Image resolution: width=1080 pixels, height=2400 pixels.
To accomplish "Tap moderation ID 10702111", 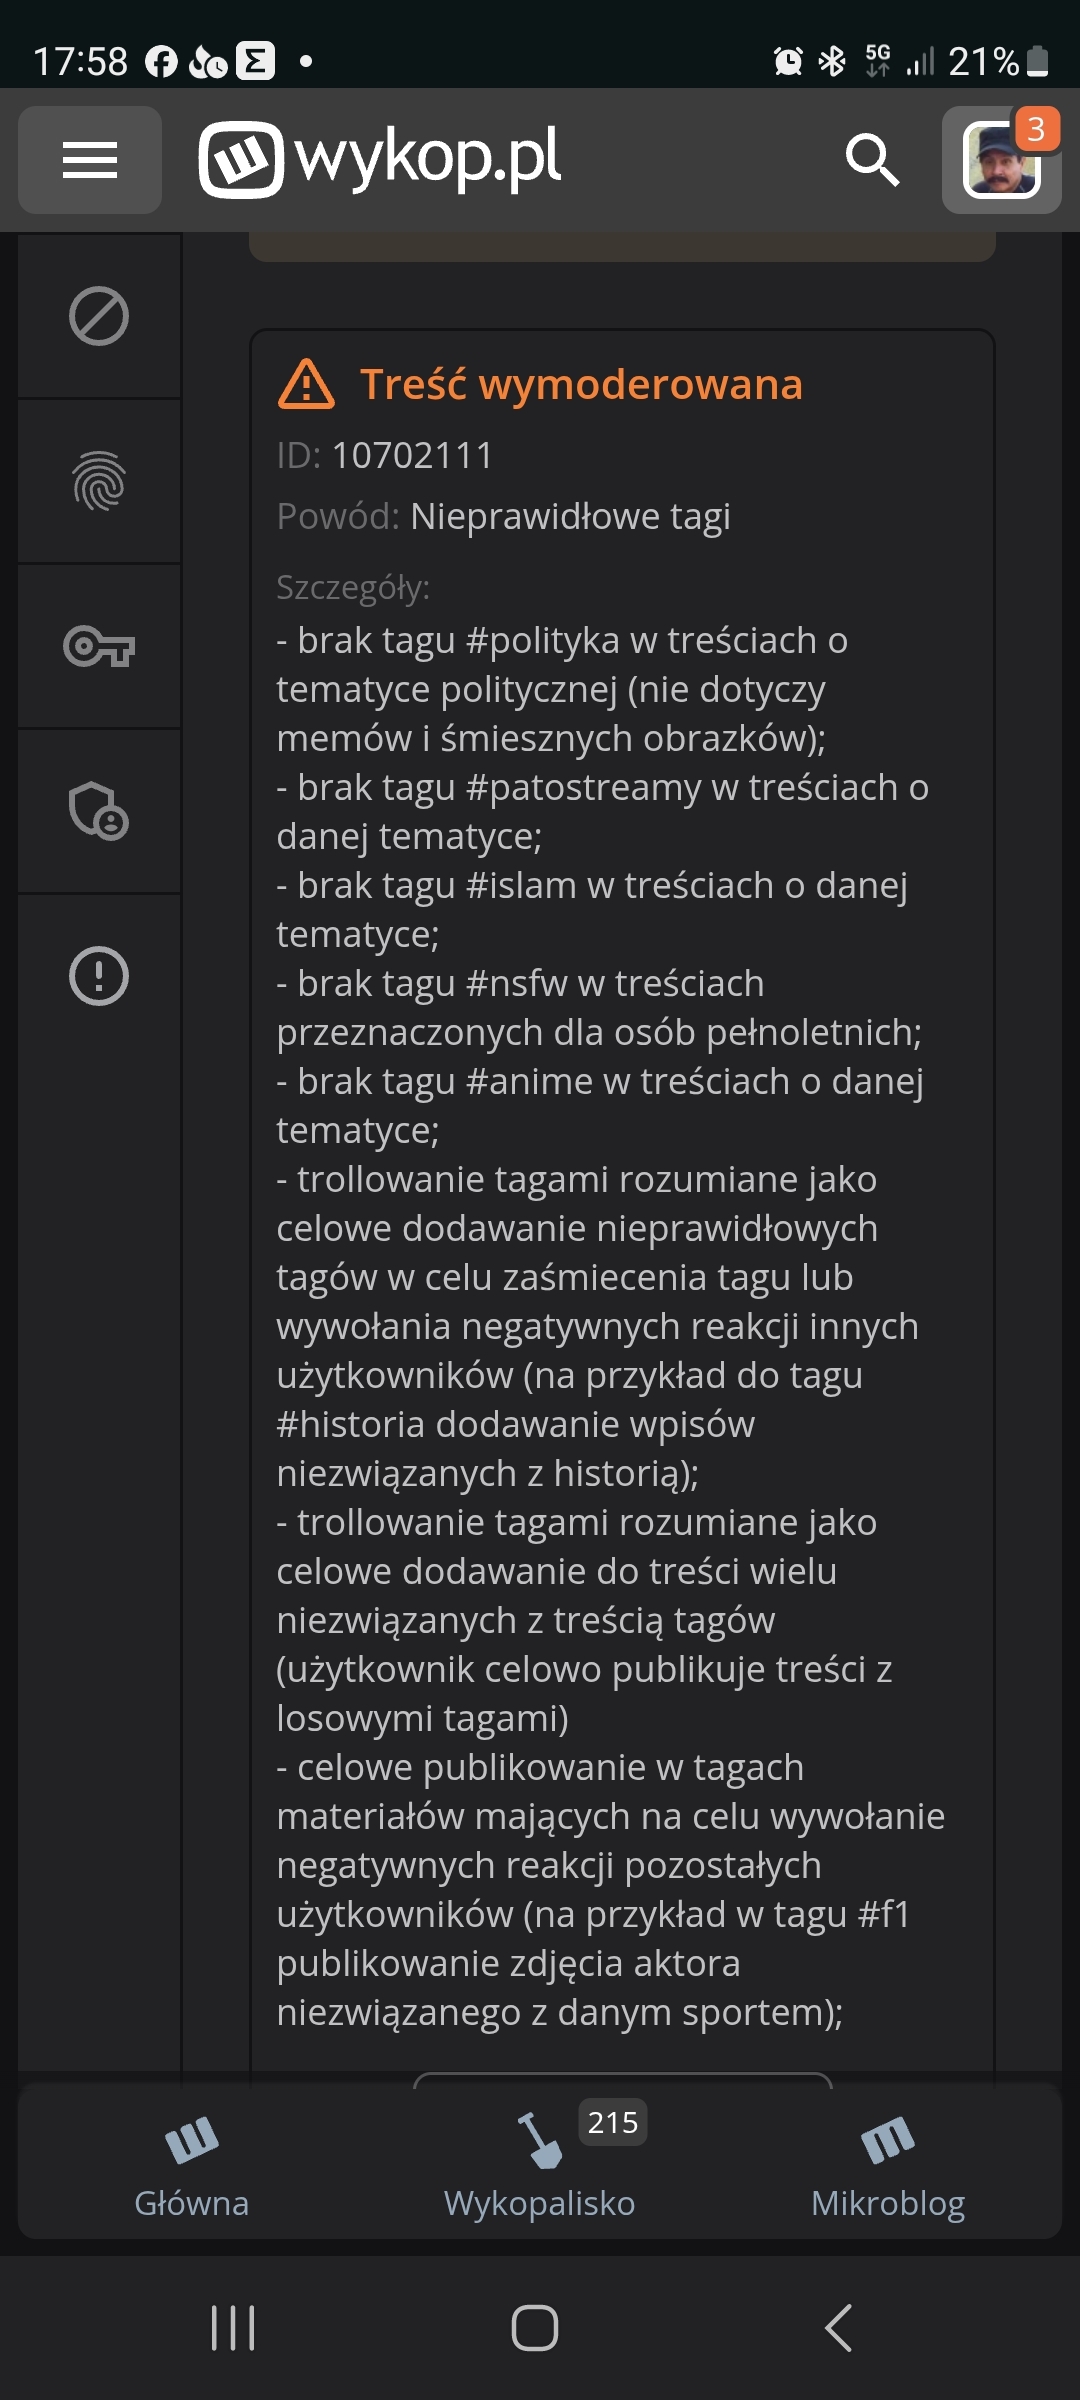I will point(412,456).
